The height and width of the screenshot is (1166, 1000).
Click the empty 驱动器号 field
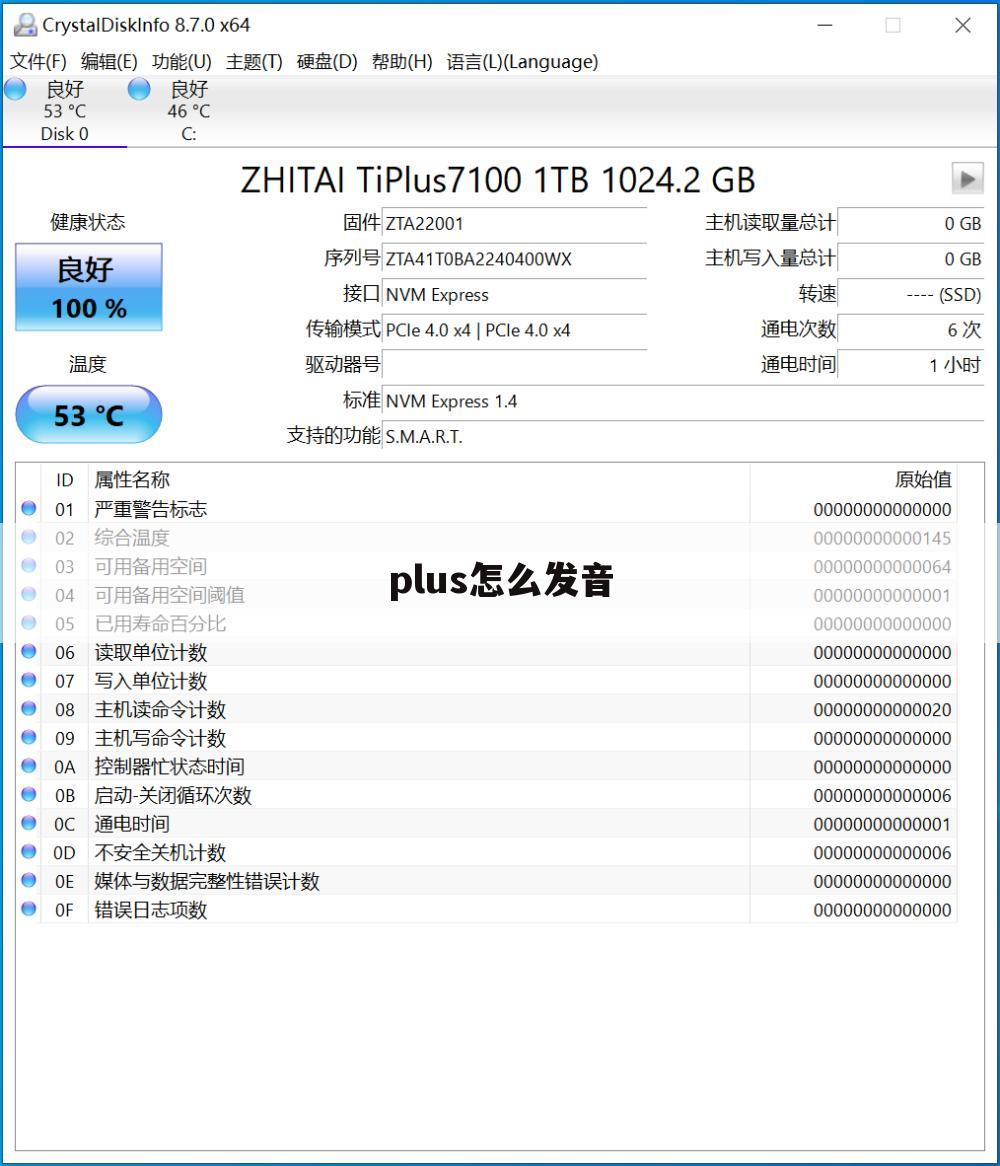click(x=514, y=364)
